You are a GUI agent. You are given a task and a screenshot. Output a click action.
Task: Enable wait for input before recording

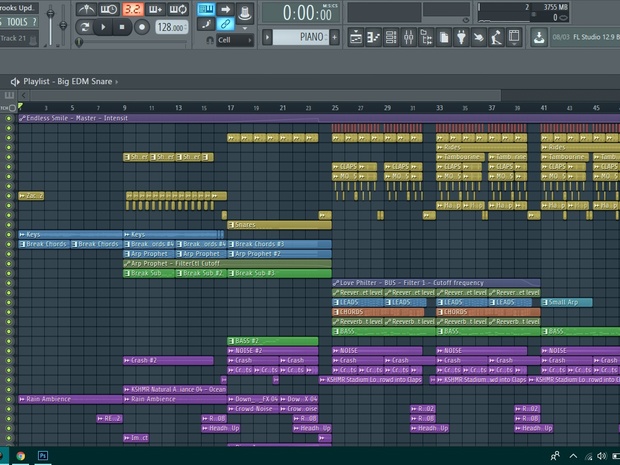[109, 9]
